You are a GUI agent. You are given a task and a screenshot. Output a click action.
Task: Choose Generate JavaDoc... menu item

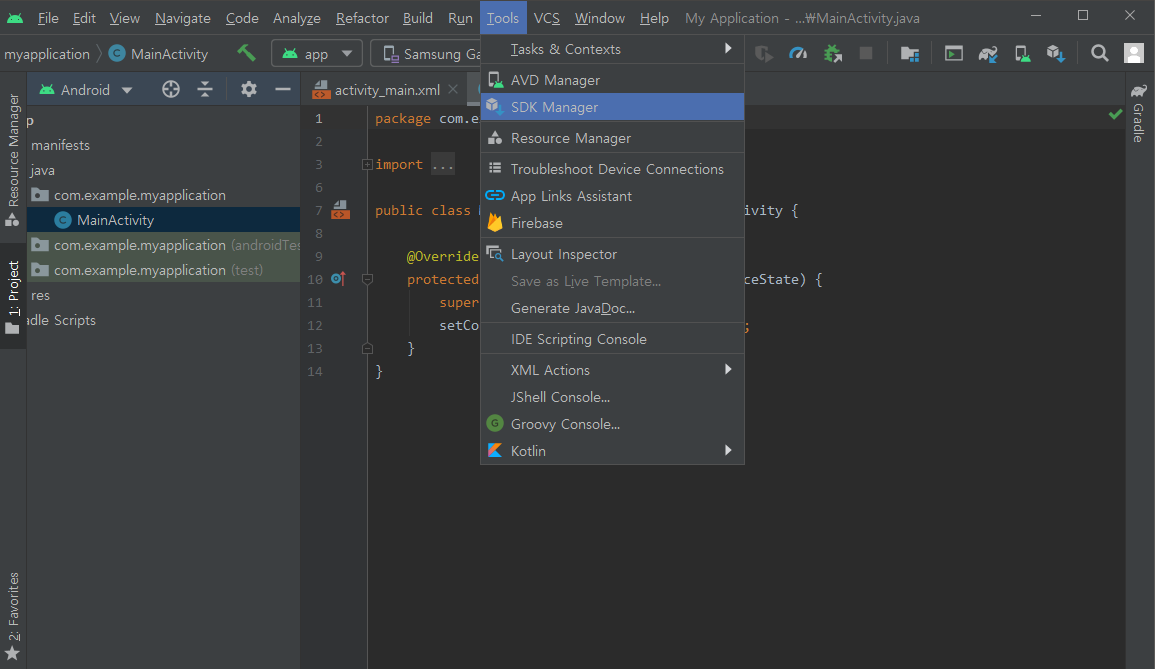pos(612,308)
